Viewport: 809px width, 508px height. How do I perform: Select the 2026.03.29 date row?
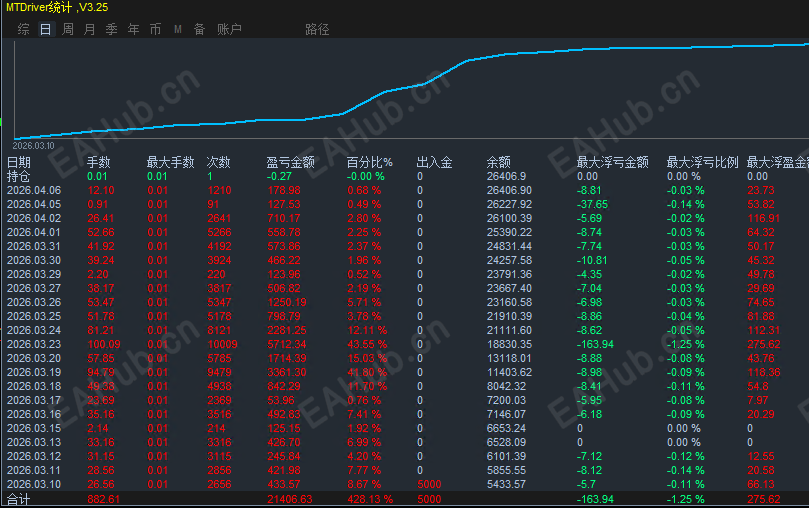(34, 274)
